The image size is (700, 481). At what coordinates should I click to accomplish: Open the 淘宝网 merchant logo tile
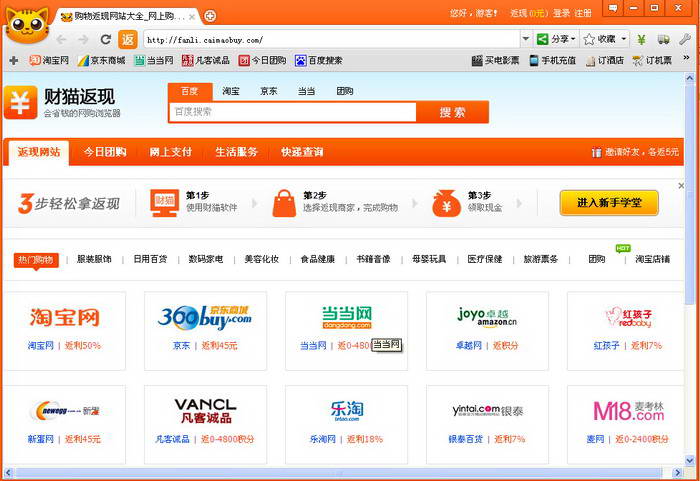tap(65, 317)
